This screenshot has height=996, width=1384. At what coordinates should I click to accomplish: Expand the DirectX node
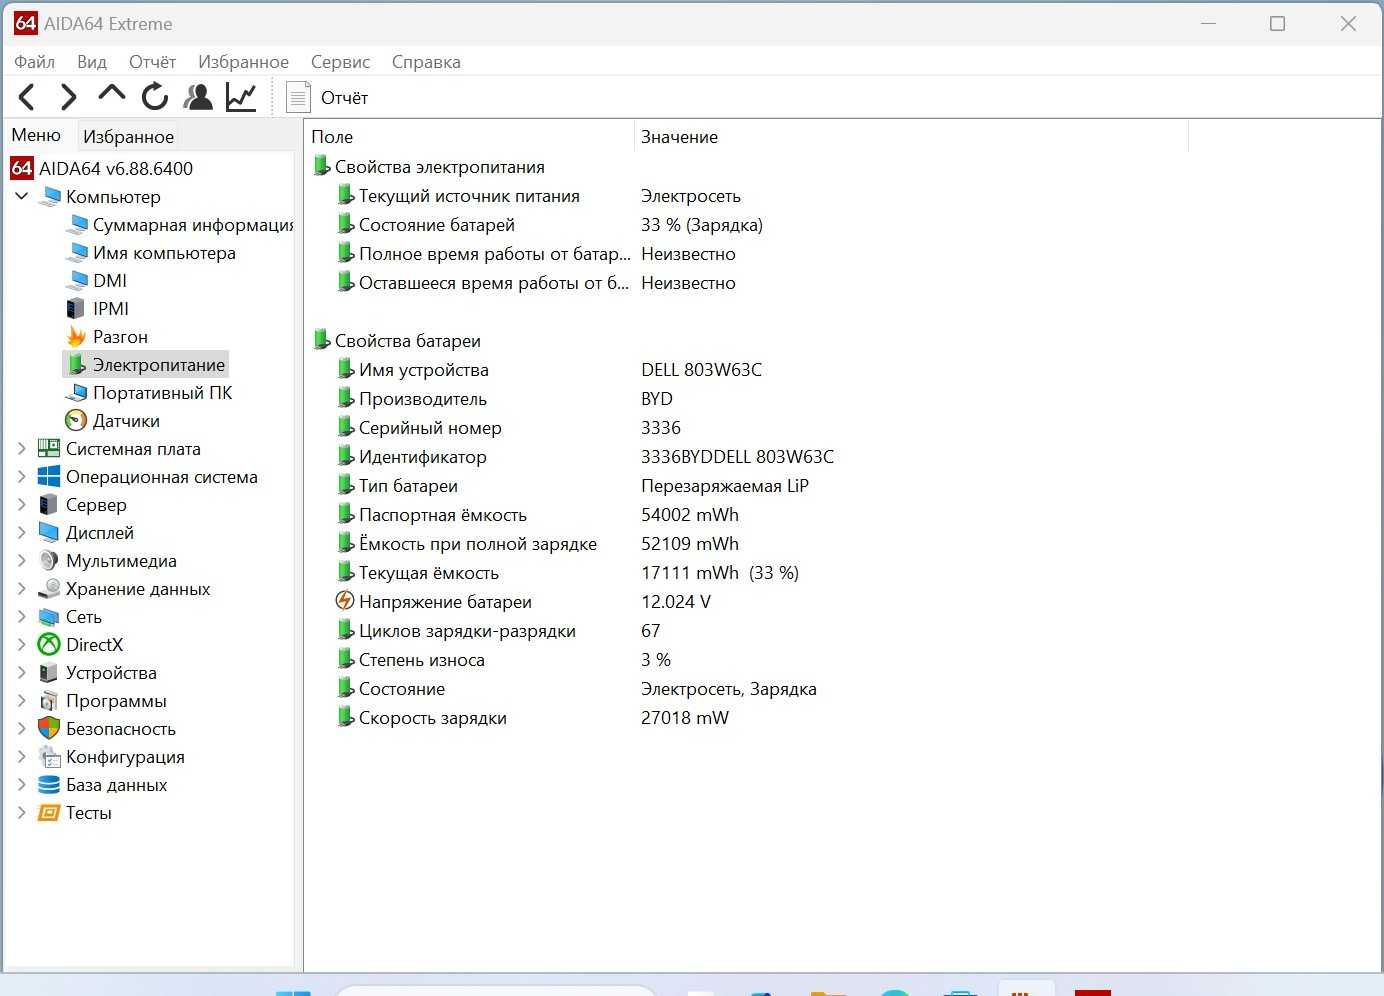[x=21, y=645]
